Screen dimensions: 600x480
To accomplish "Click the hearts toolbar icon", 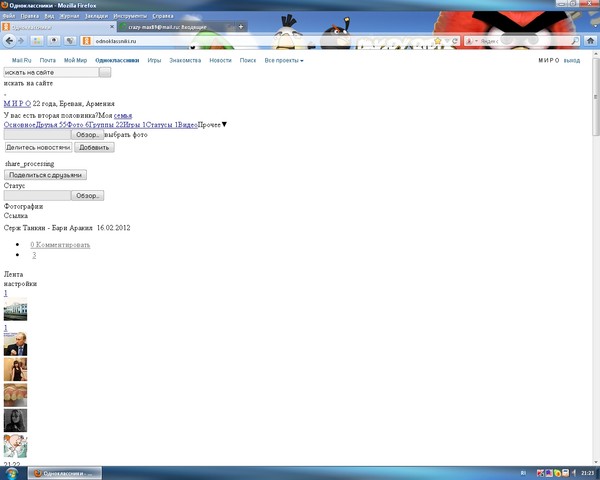I will tap(70, 41).
